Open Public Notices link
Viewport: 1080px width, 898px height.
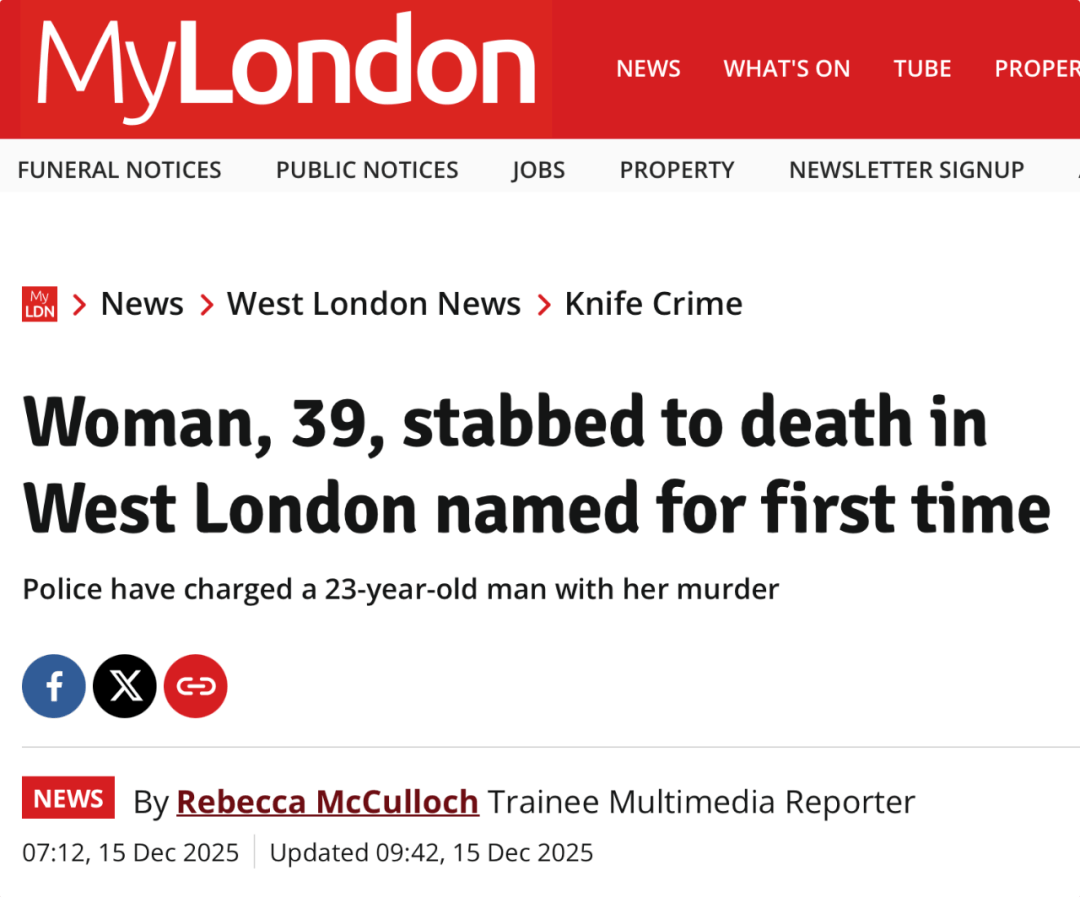(x=367, y=170)
